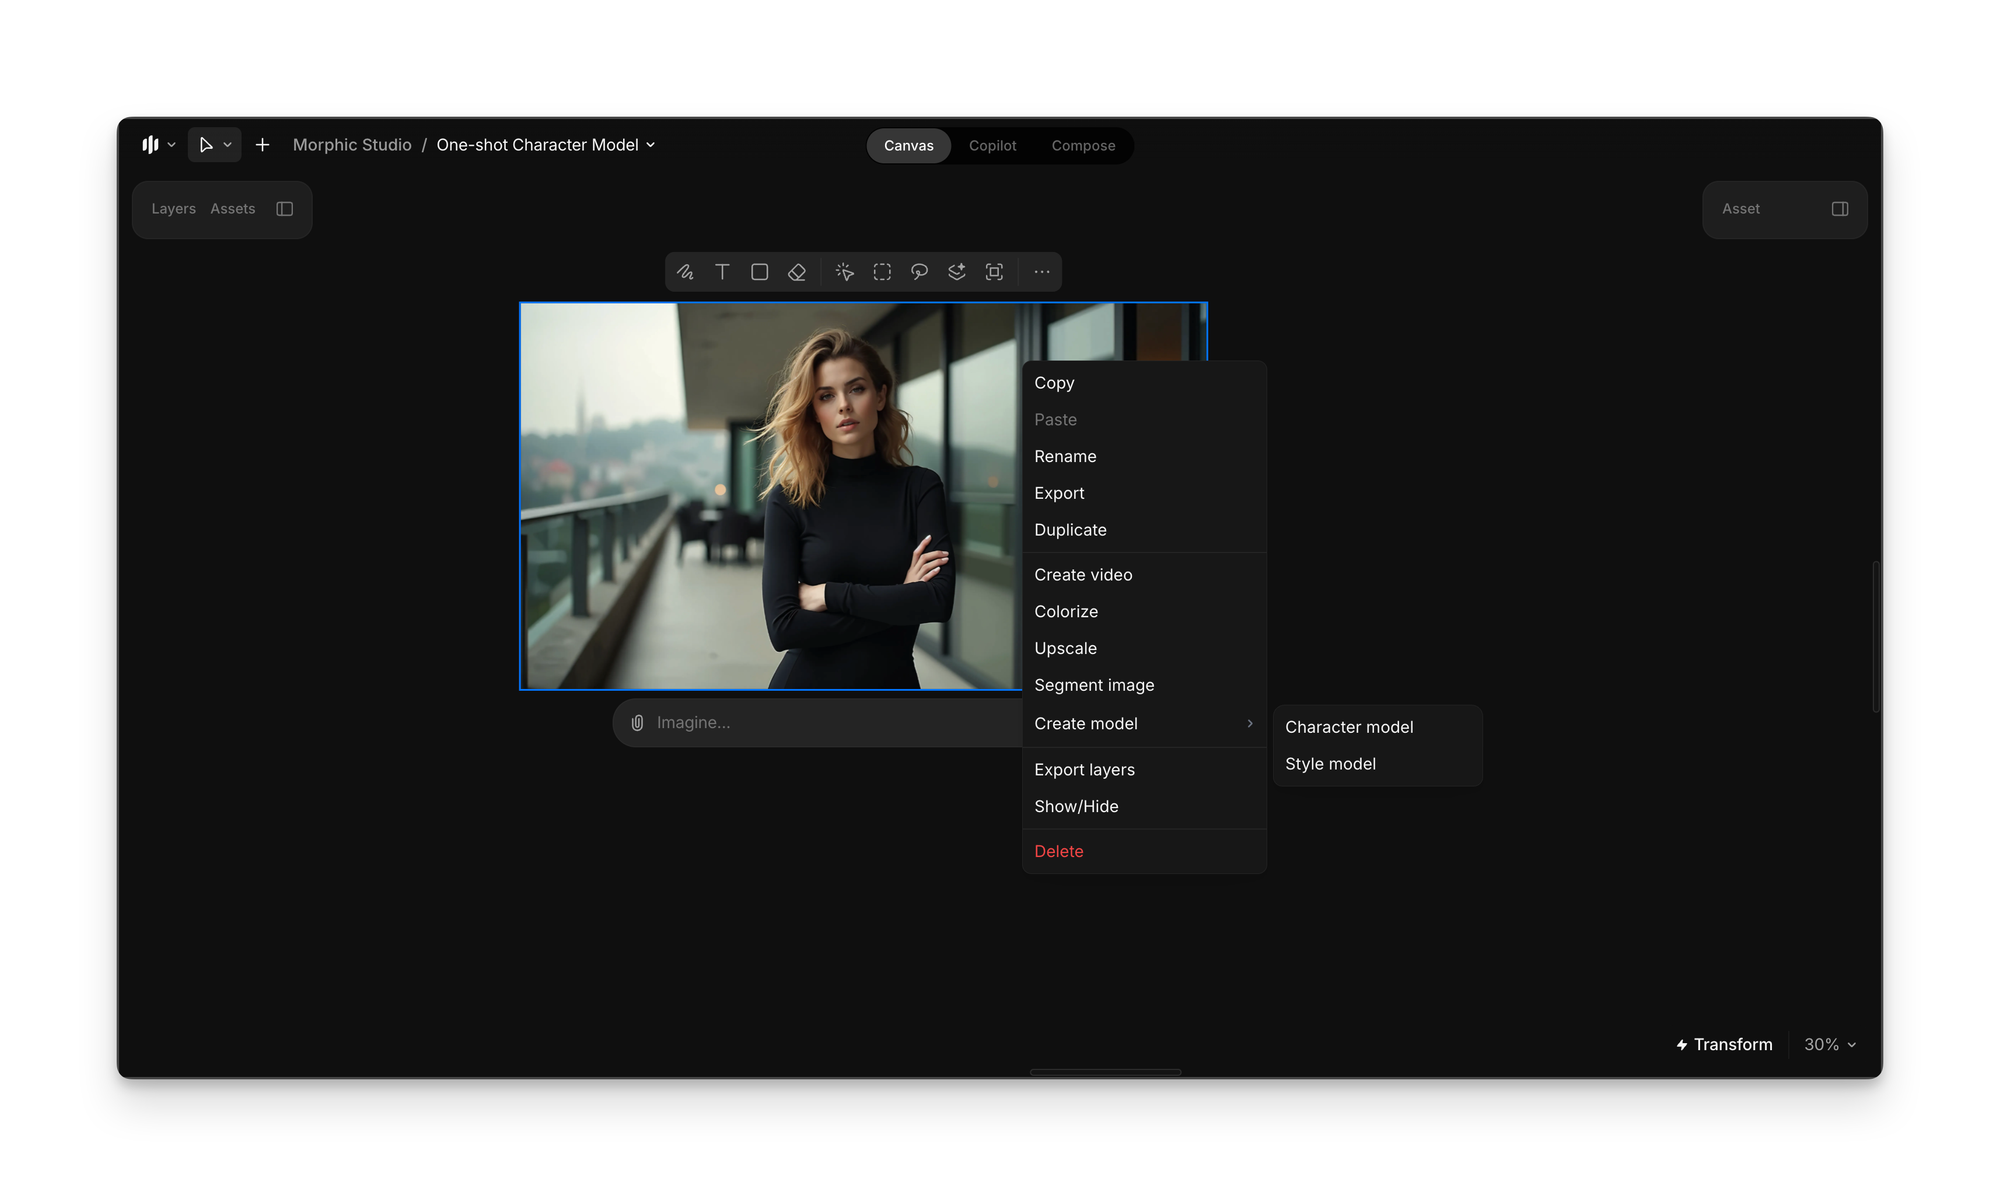Click the AI layers sparkle tool
The width and height of the screenshot is (2000, 1196).
[957, 272]
